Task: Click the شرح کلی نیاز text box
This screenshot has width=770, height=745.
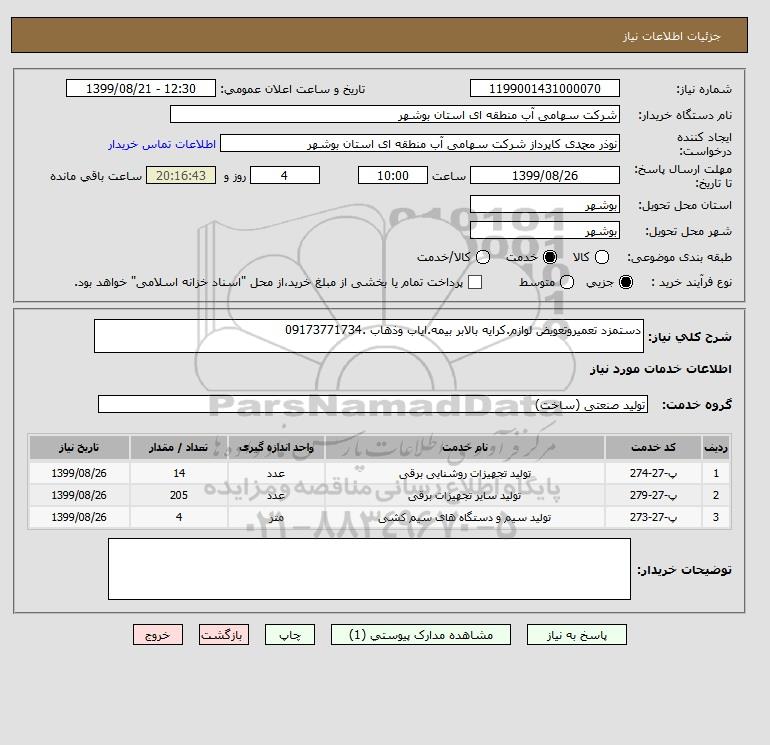Action: 369,336
